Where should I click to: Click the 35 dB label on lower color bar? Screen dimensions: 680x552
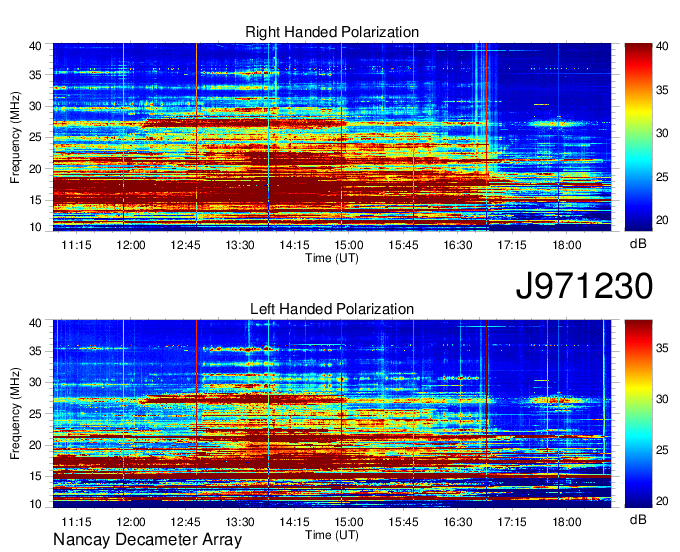click(662, 348)
